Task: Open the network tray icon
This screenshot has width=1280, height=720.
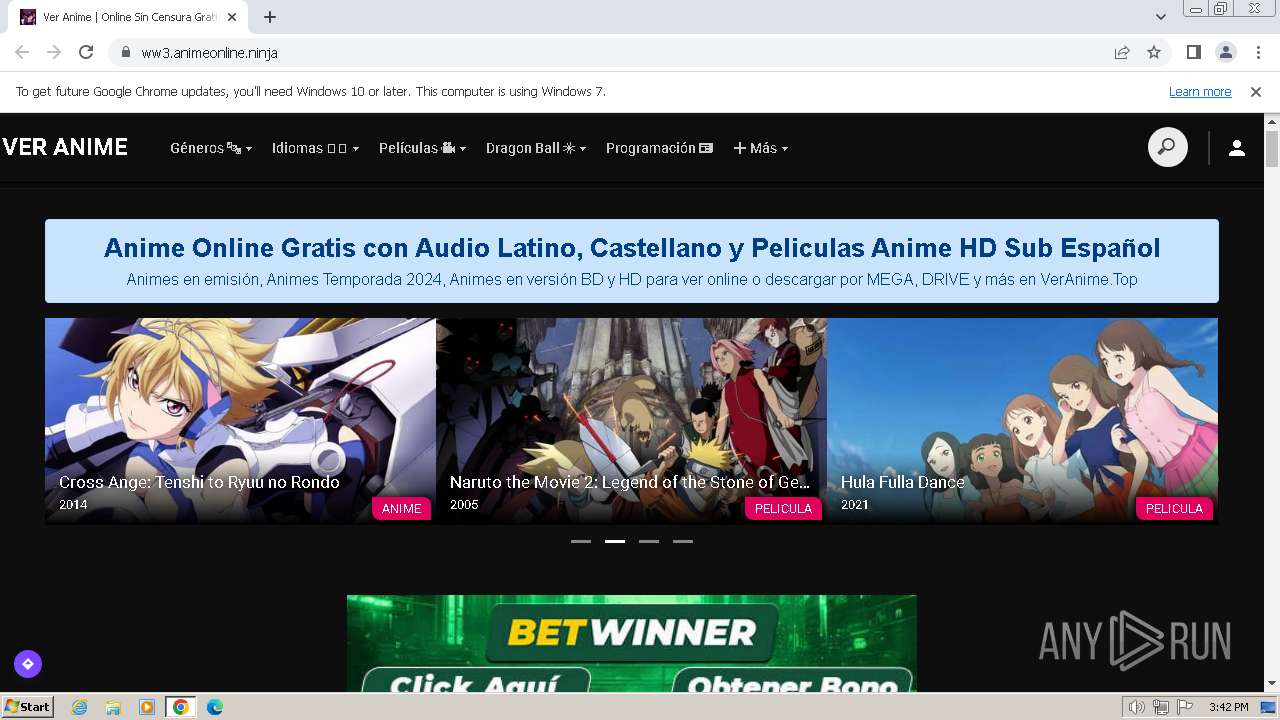Action: [x=1160, y=707]
